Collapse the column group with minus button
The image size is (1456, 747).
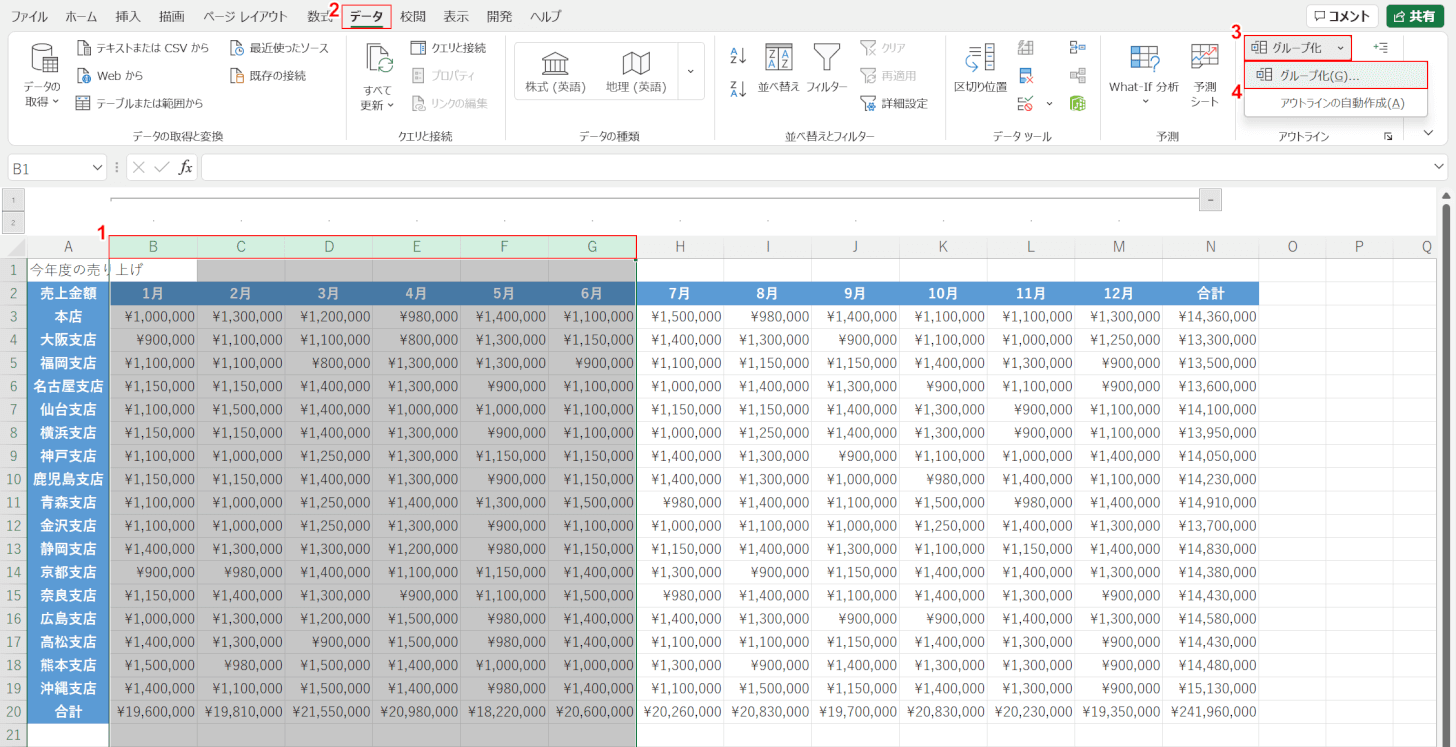click(x=1210, y=200)
